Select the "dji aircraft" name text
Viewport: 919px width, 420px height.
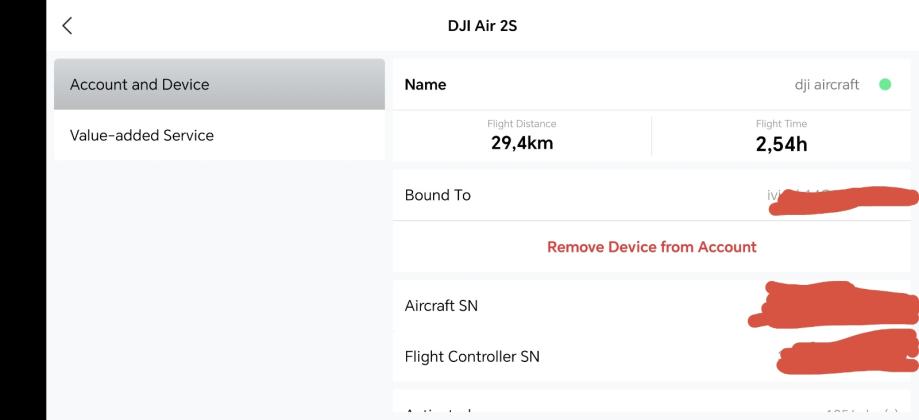point(826,85)
